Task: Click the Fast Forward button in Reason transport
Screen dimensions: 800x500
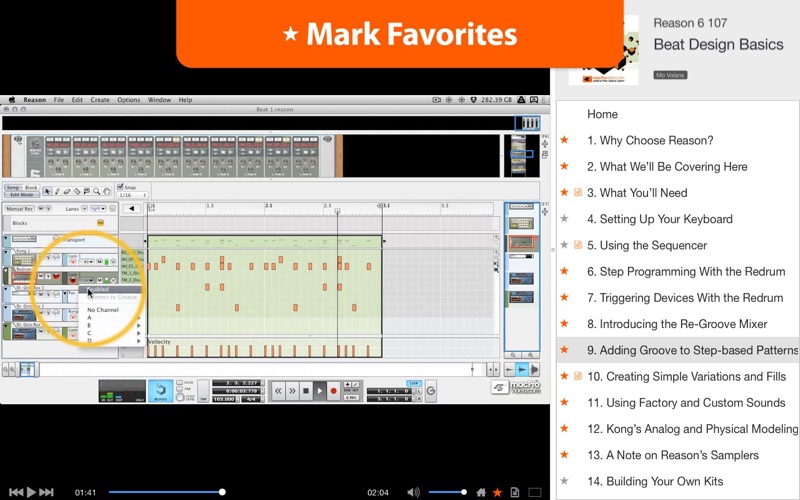Action: coord(292,391)
